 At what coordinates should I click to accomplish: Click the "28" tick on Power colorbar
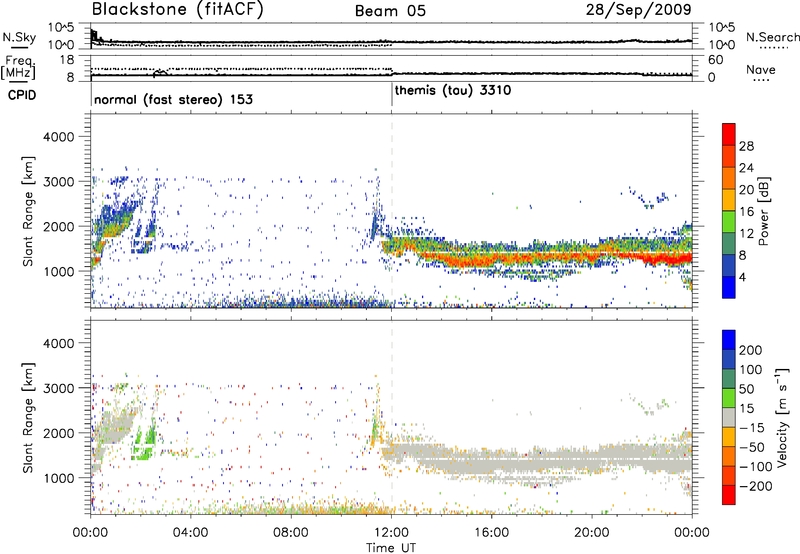coord(746,146)
